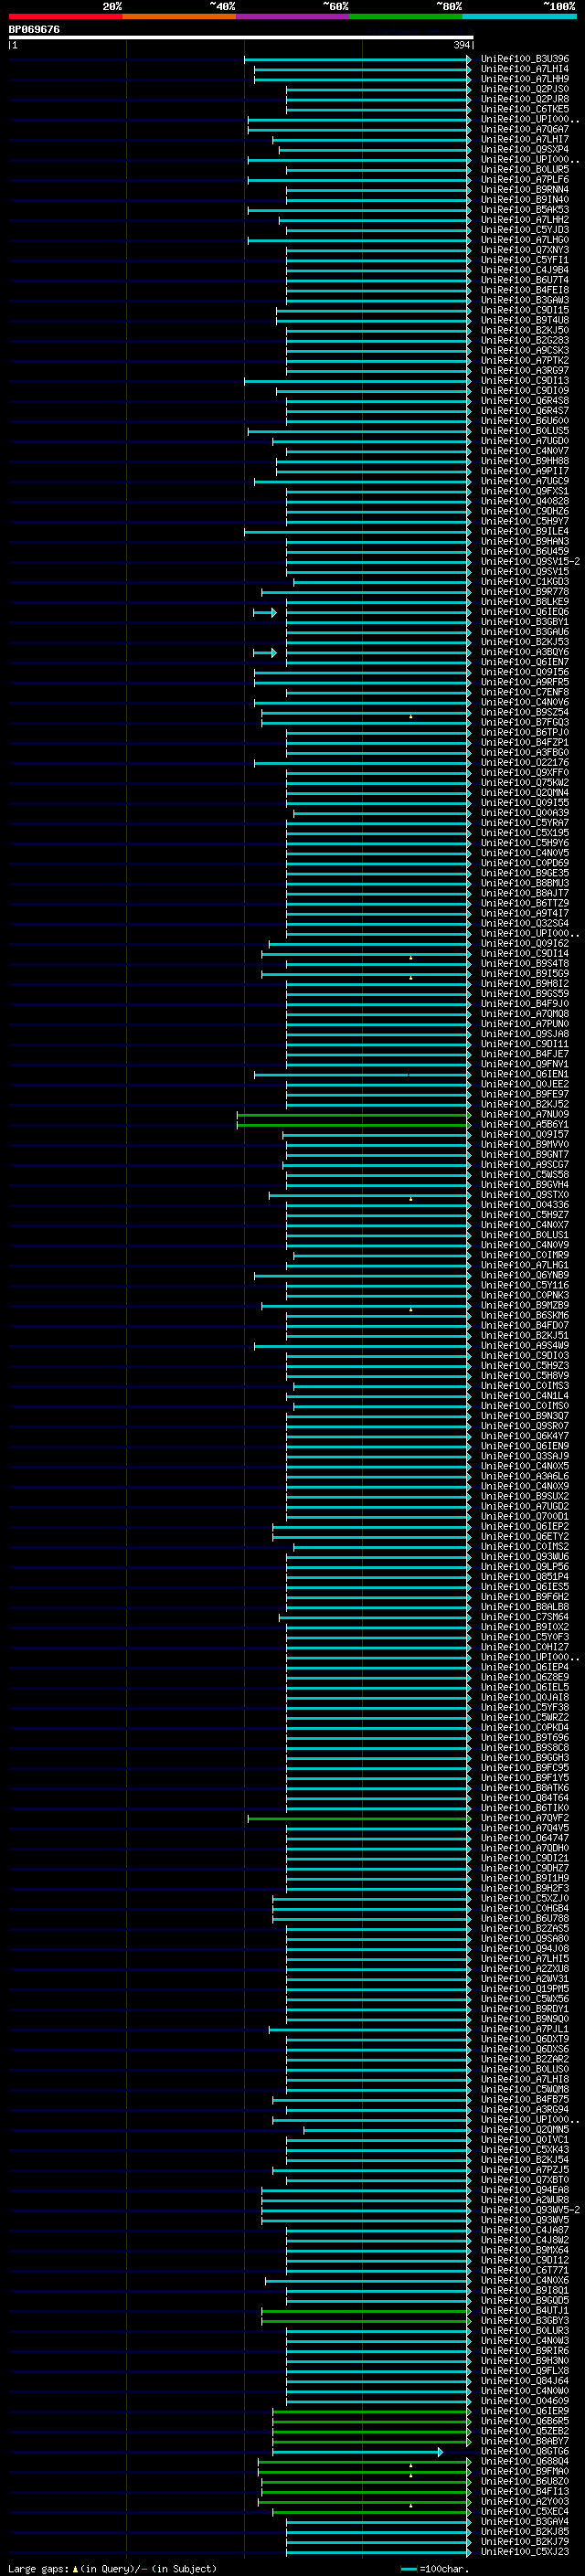
Task: Click shortened alignment arrow for UniRef100_Q8GTG6
Action: tap(440, 2452)
